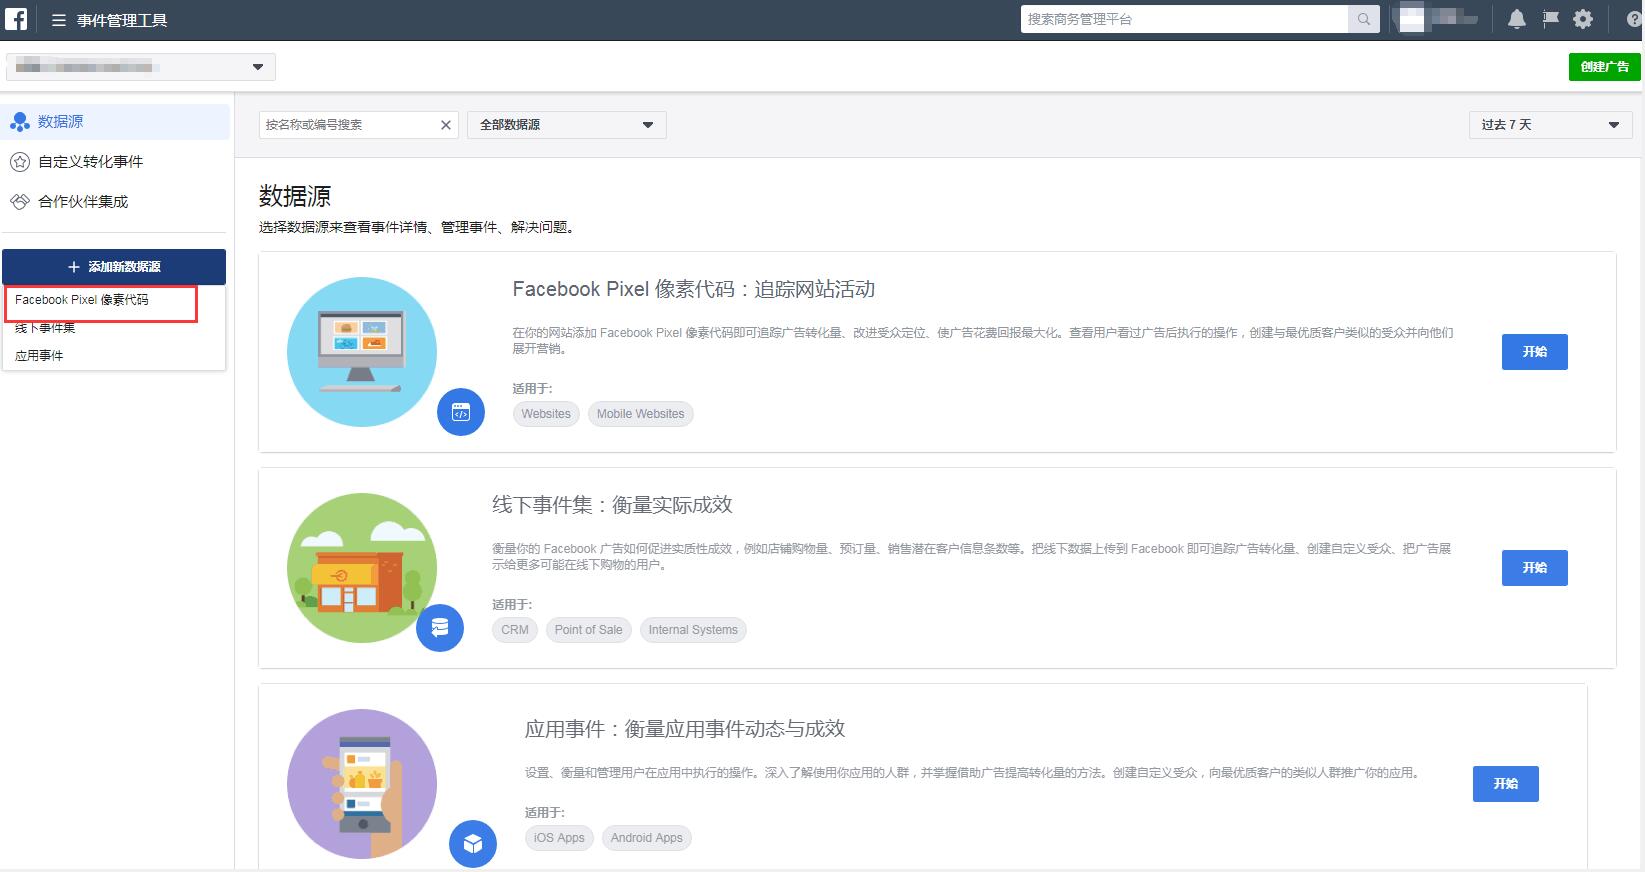1645x872 pixels.
Task: Click the flag pages icon
Action: (x=1550, y=19)
